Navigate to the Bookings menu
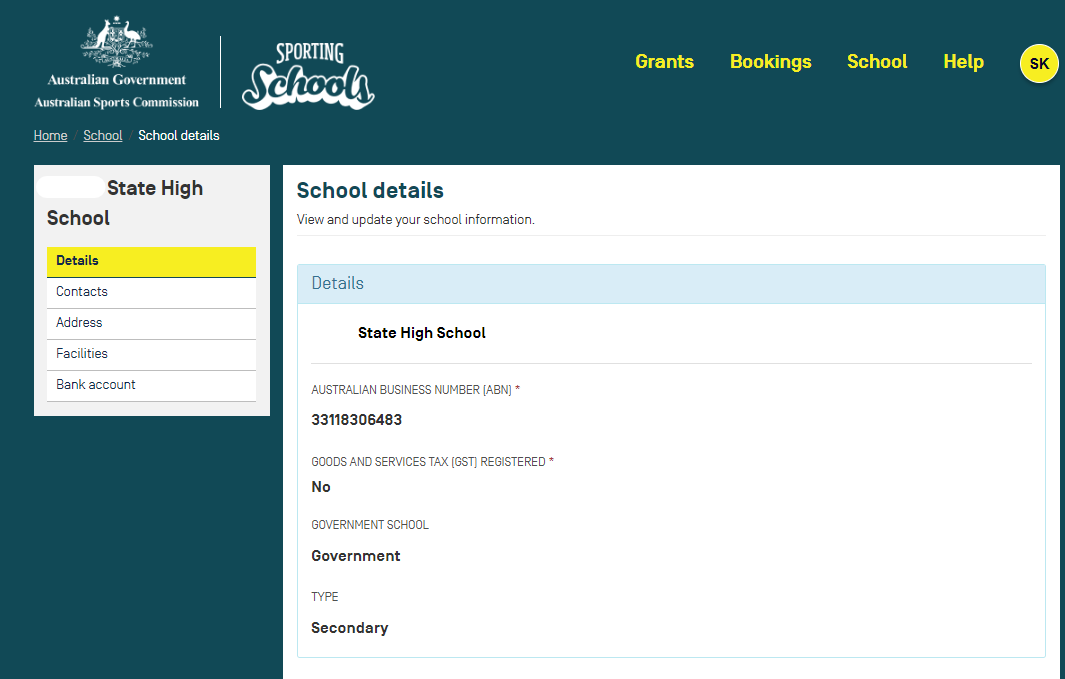Screen dimensions: 1065x679 tap(770, 62)
